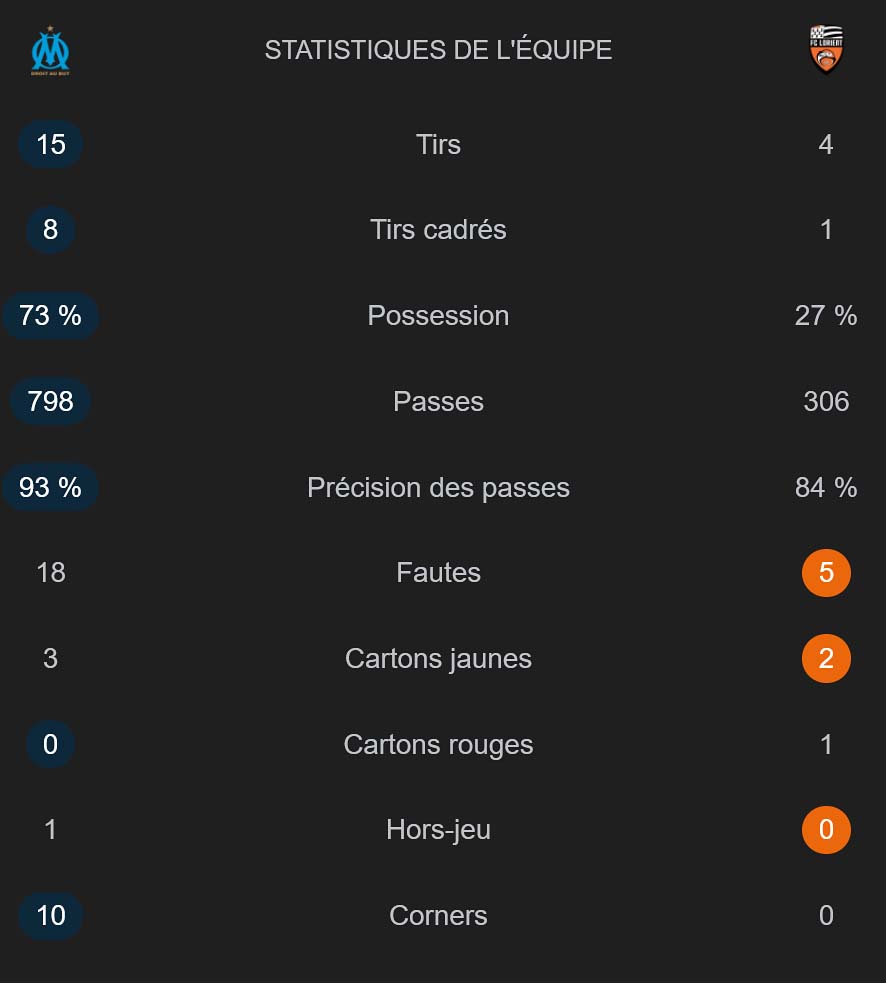Click the blue 15 shots badge
The height and width of the screenshot is (983, 886).
coord(51,144)
